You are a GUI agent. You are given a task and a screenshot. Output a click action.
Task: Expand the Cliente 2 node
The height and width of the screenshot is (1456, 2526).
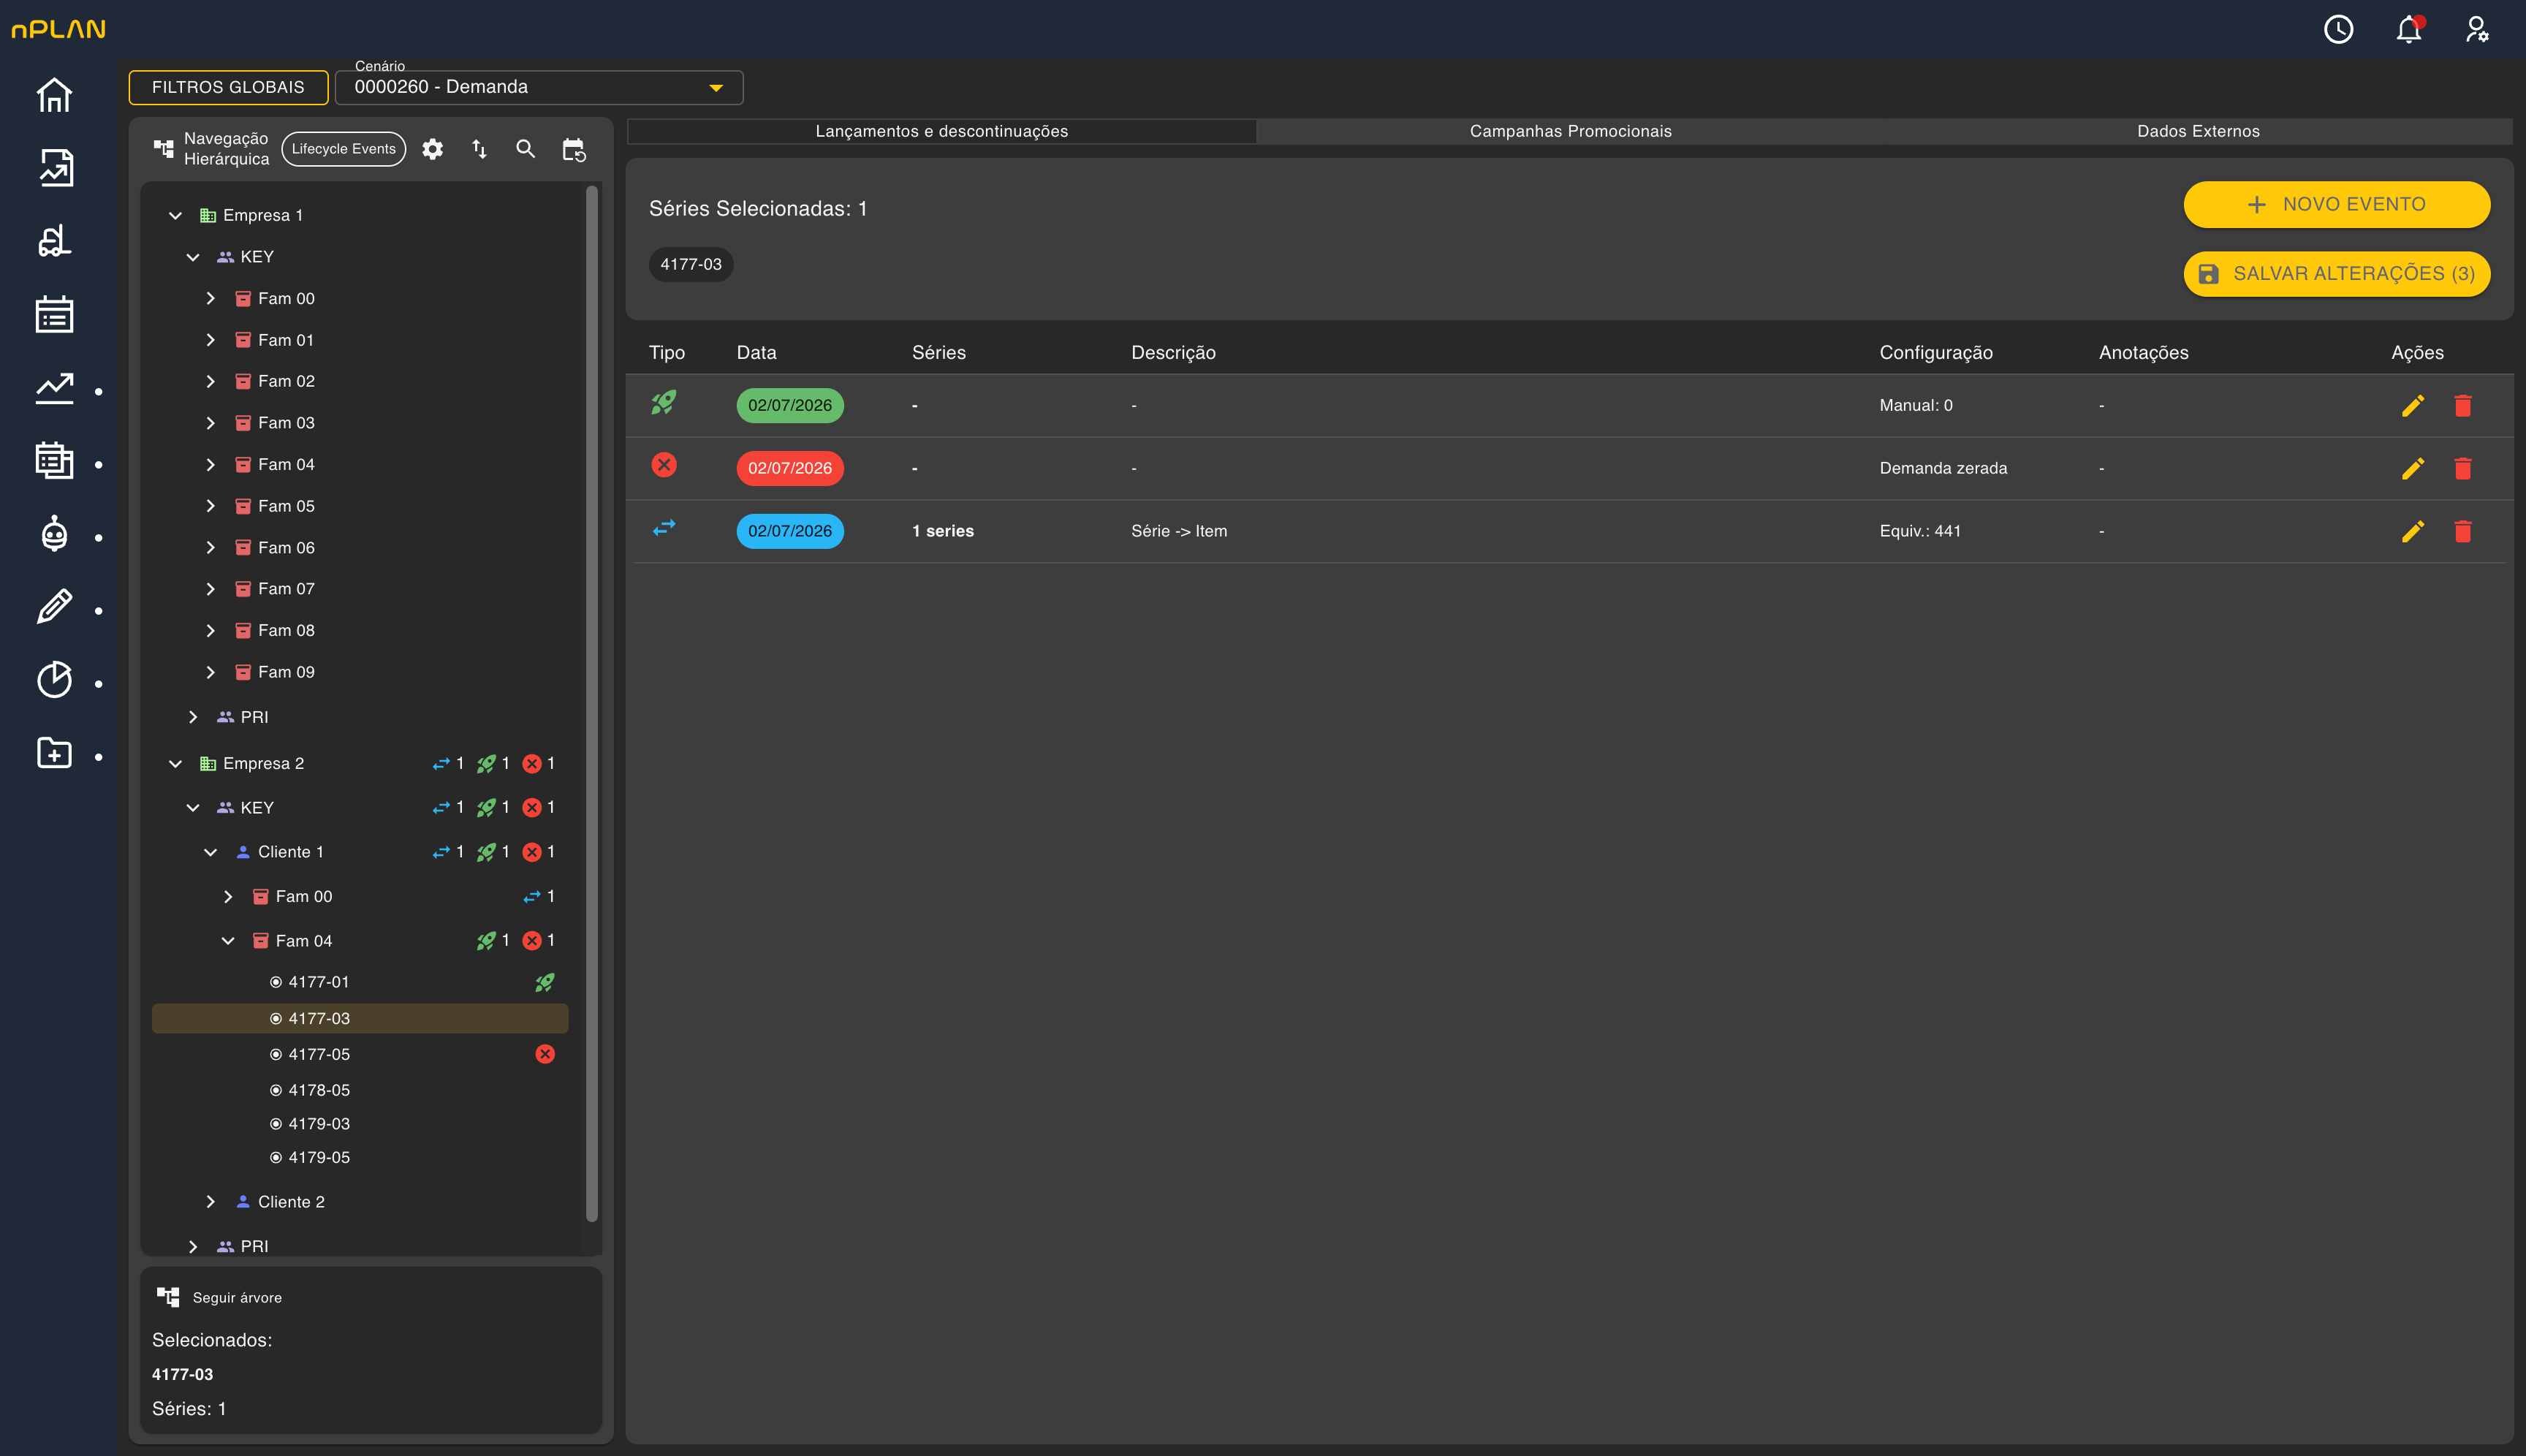(210, 1201)
